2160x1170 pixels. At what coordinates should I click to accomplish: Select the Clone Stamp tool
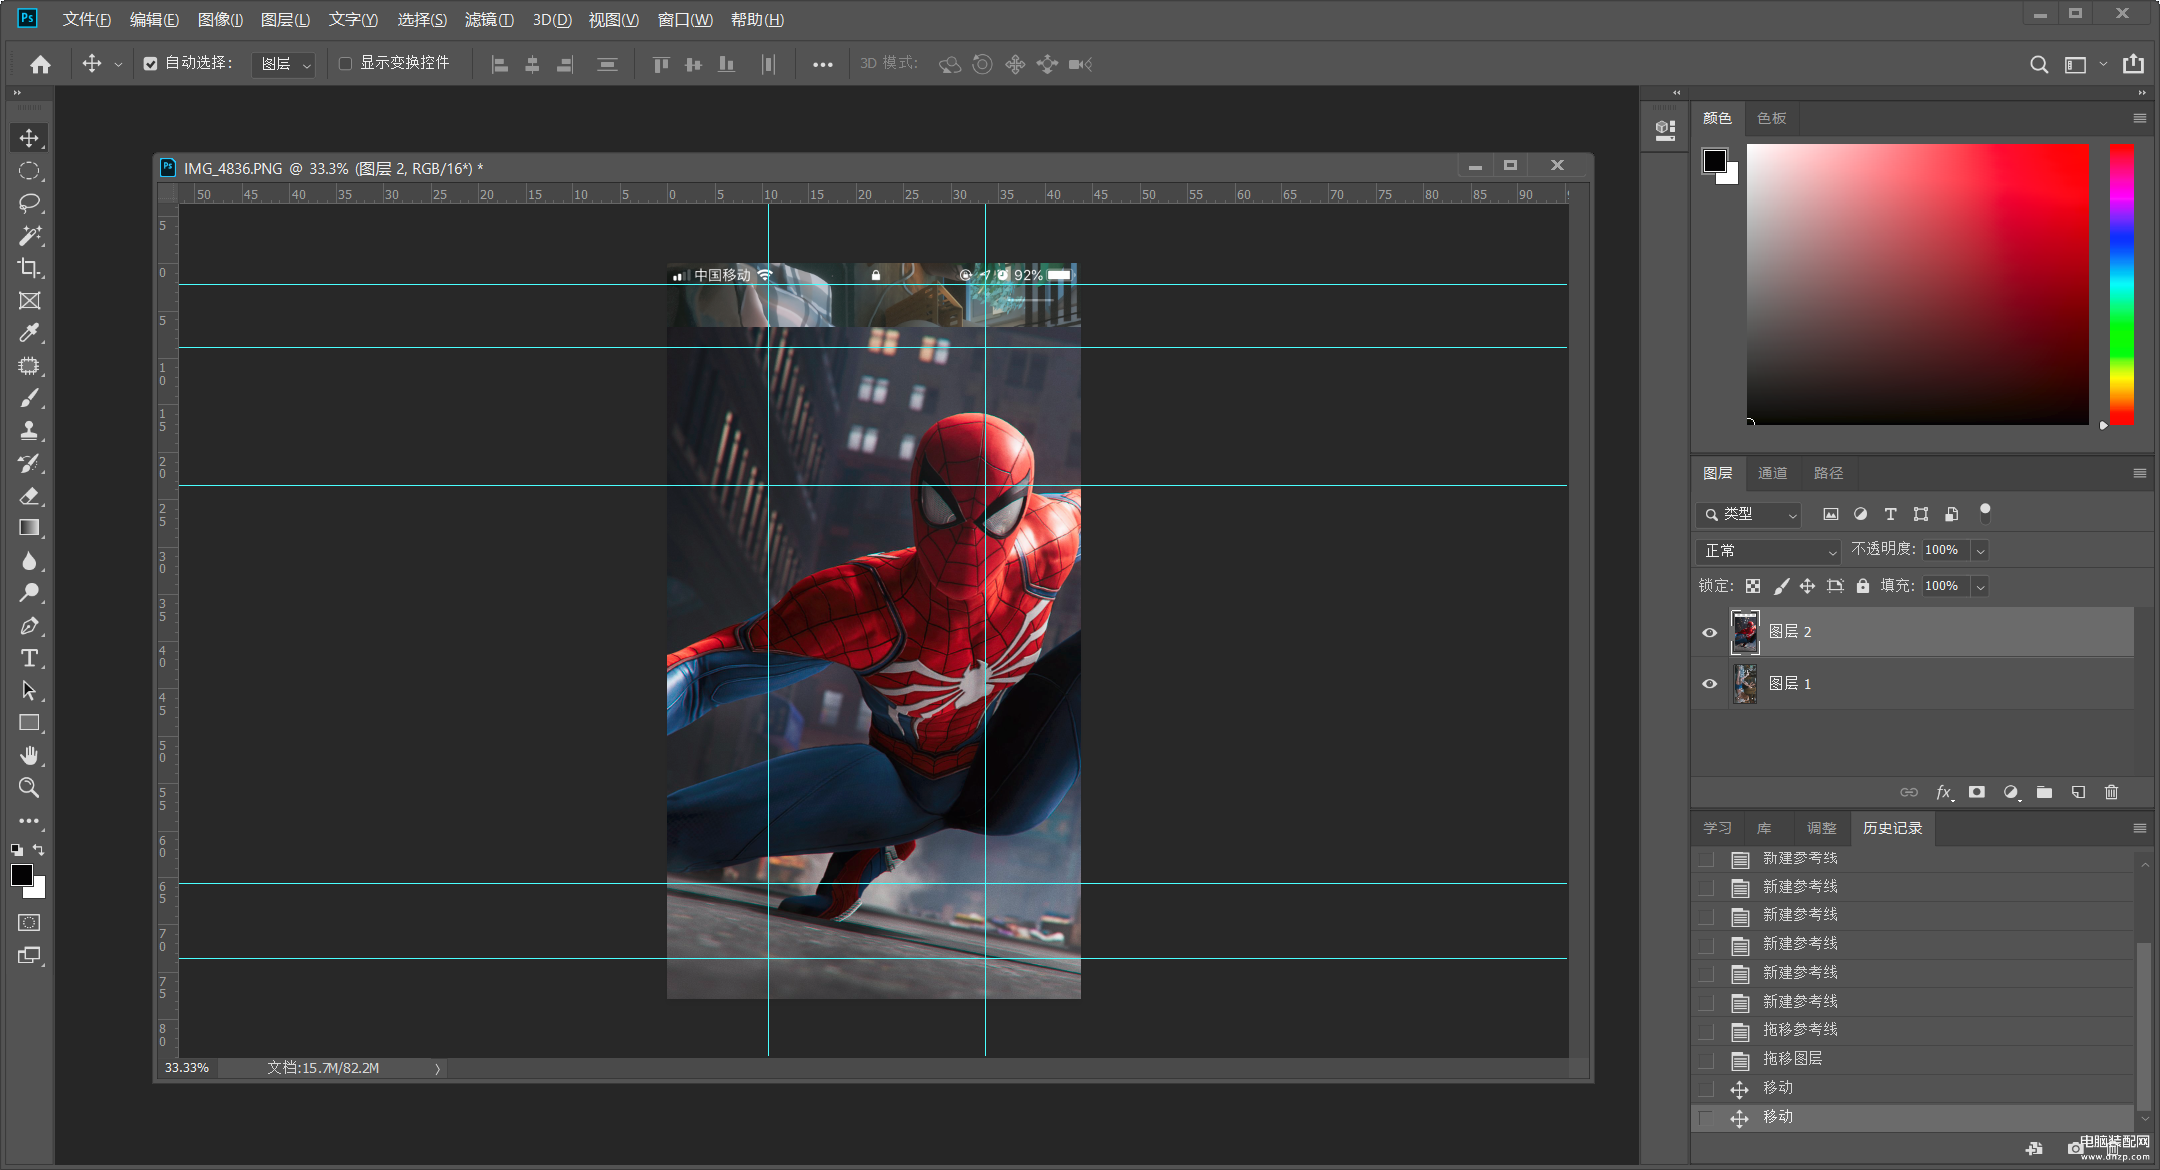(29, 431)
